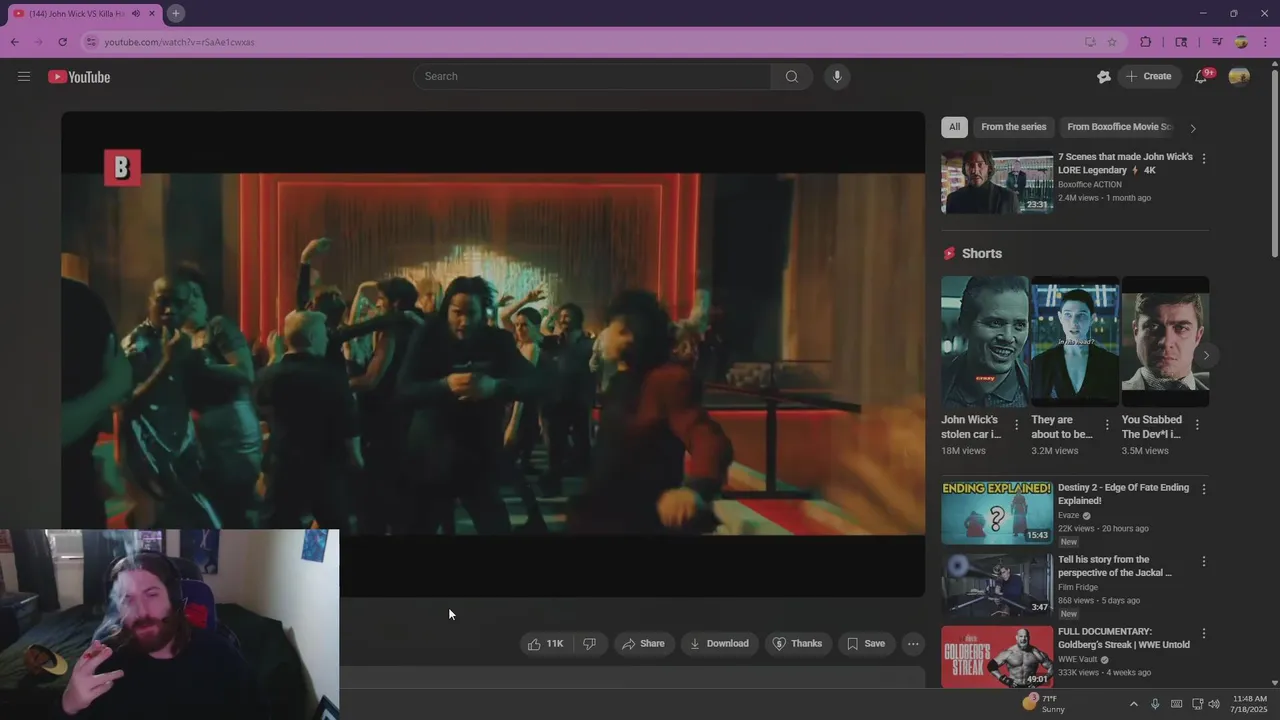Open the Create video button
This screenshot has height=720, width=1280.
point(1149,76)
